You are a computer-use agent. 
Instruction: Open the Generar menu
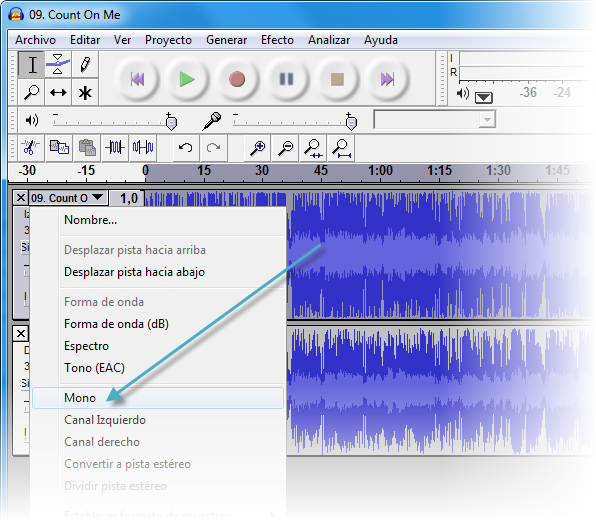pyautogui.click(x=227, y=40)
